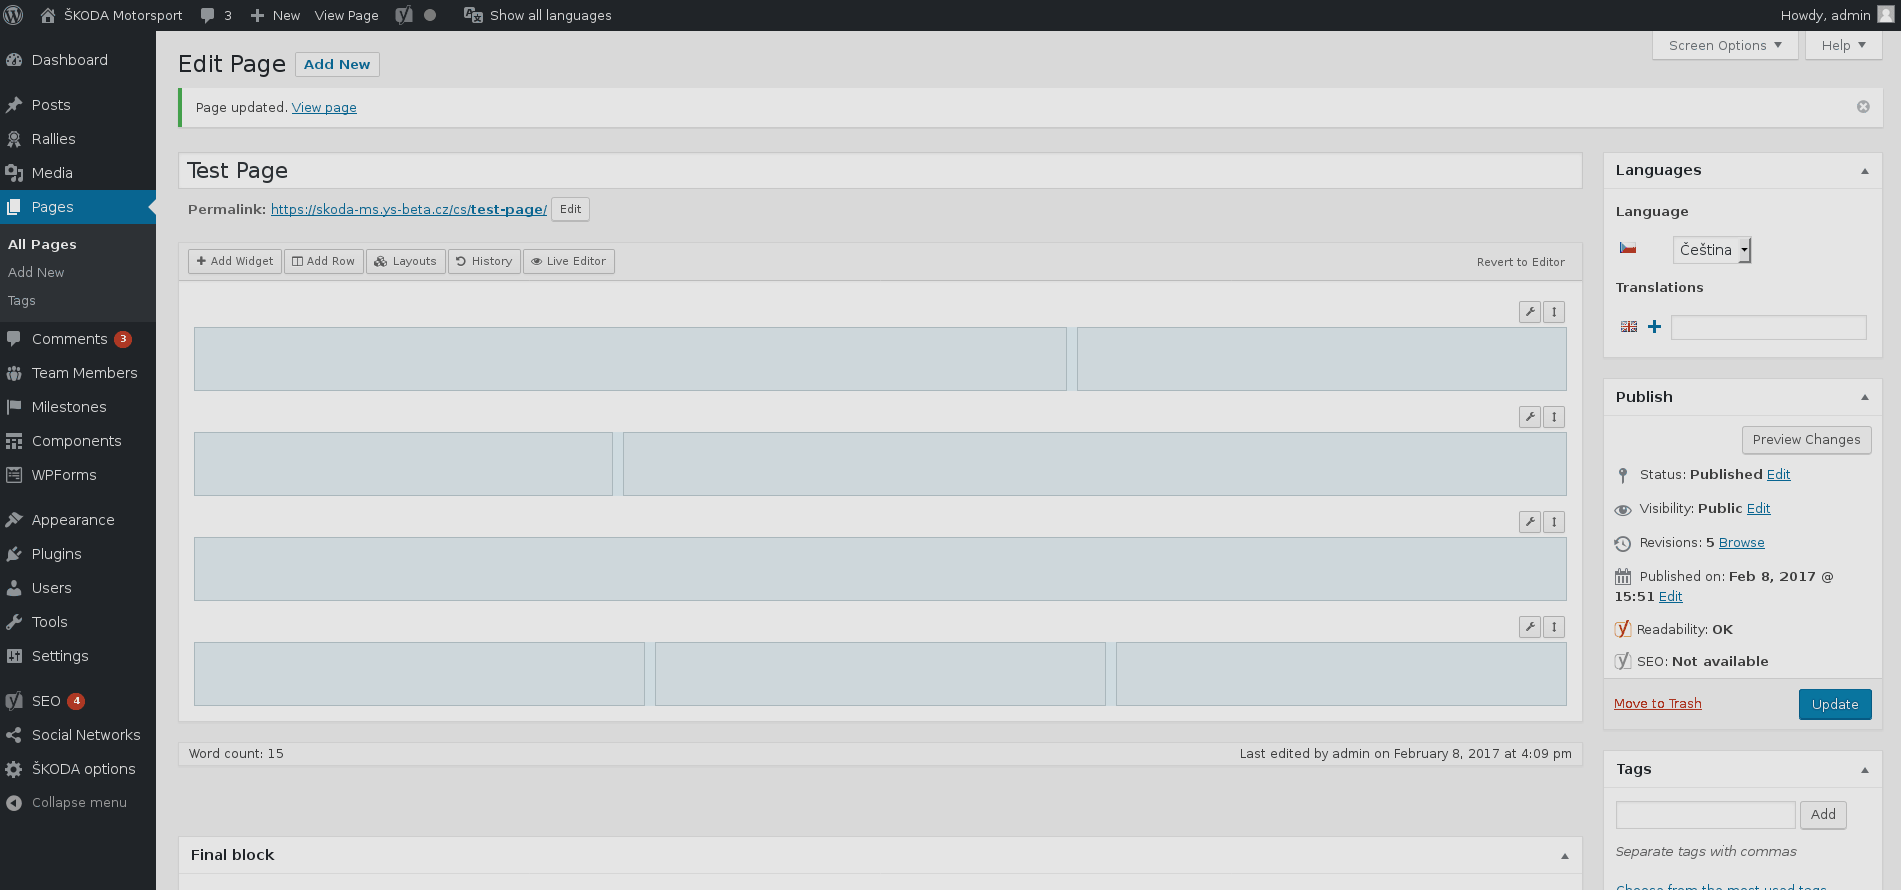Focus the English translation input field
Screen dimensions: 1901x890
click(x=1768, y=327)
